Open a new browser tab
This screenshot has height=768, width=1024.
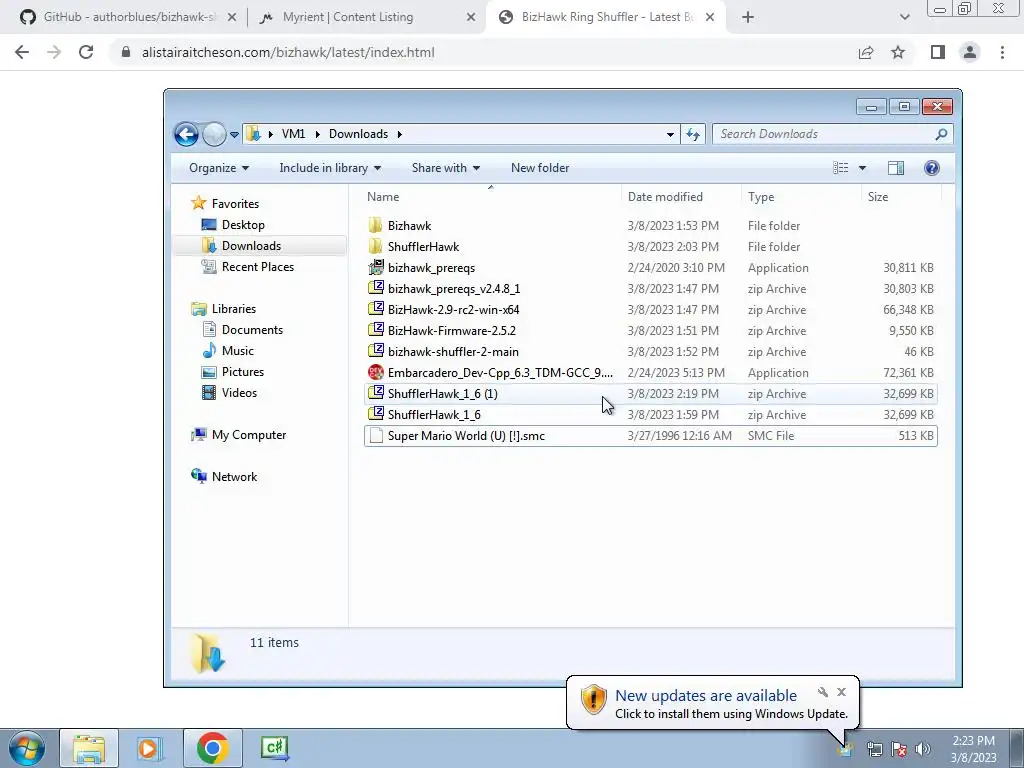748,17
